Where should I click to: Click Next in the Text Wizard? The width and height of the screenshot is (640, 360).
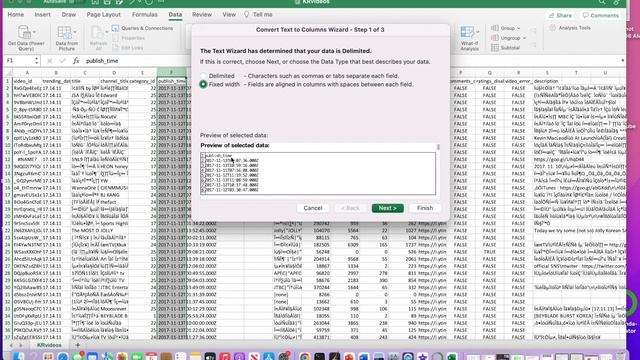(x=388, y=208)
